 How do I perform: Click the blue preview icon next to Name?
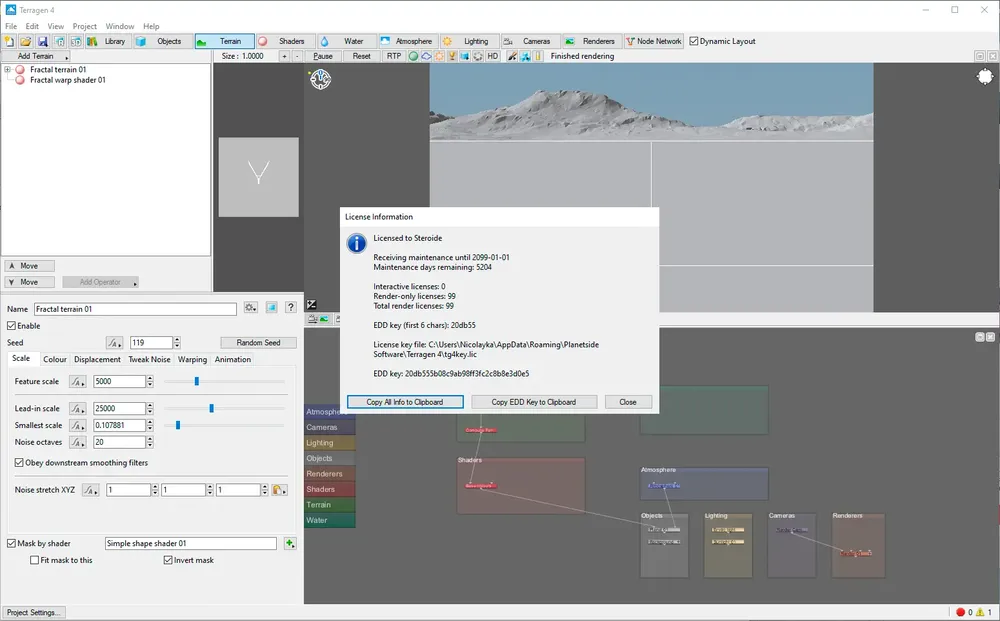272,307
